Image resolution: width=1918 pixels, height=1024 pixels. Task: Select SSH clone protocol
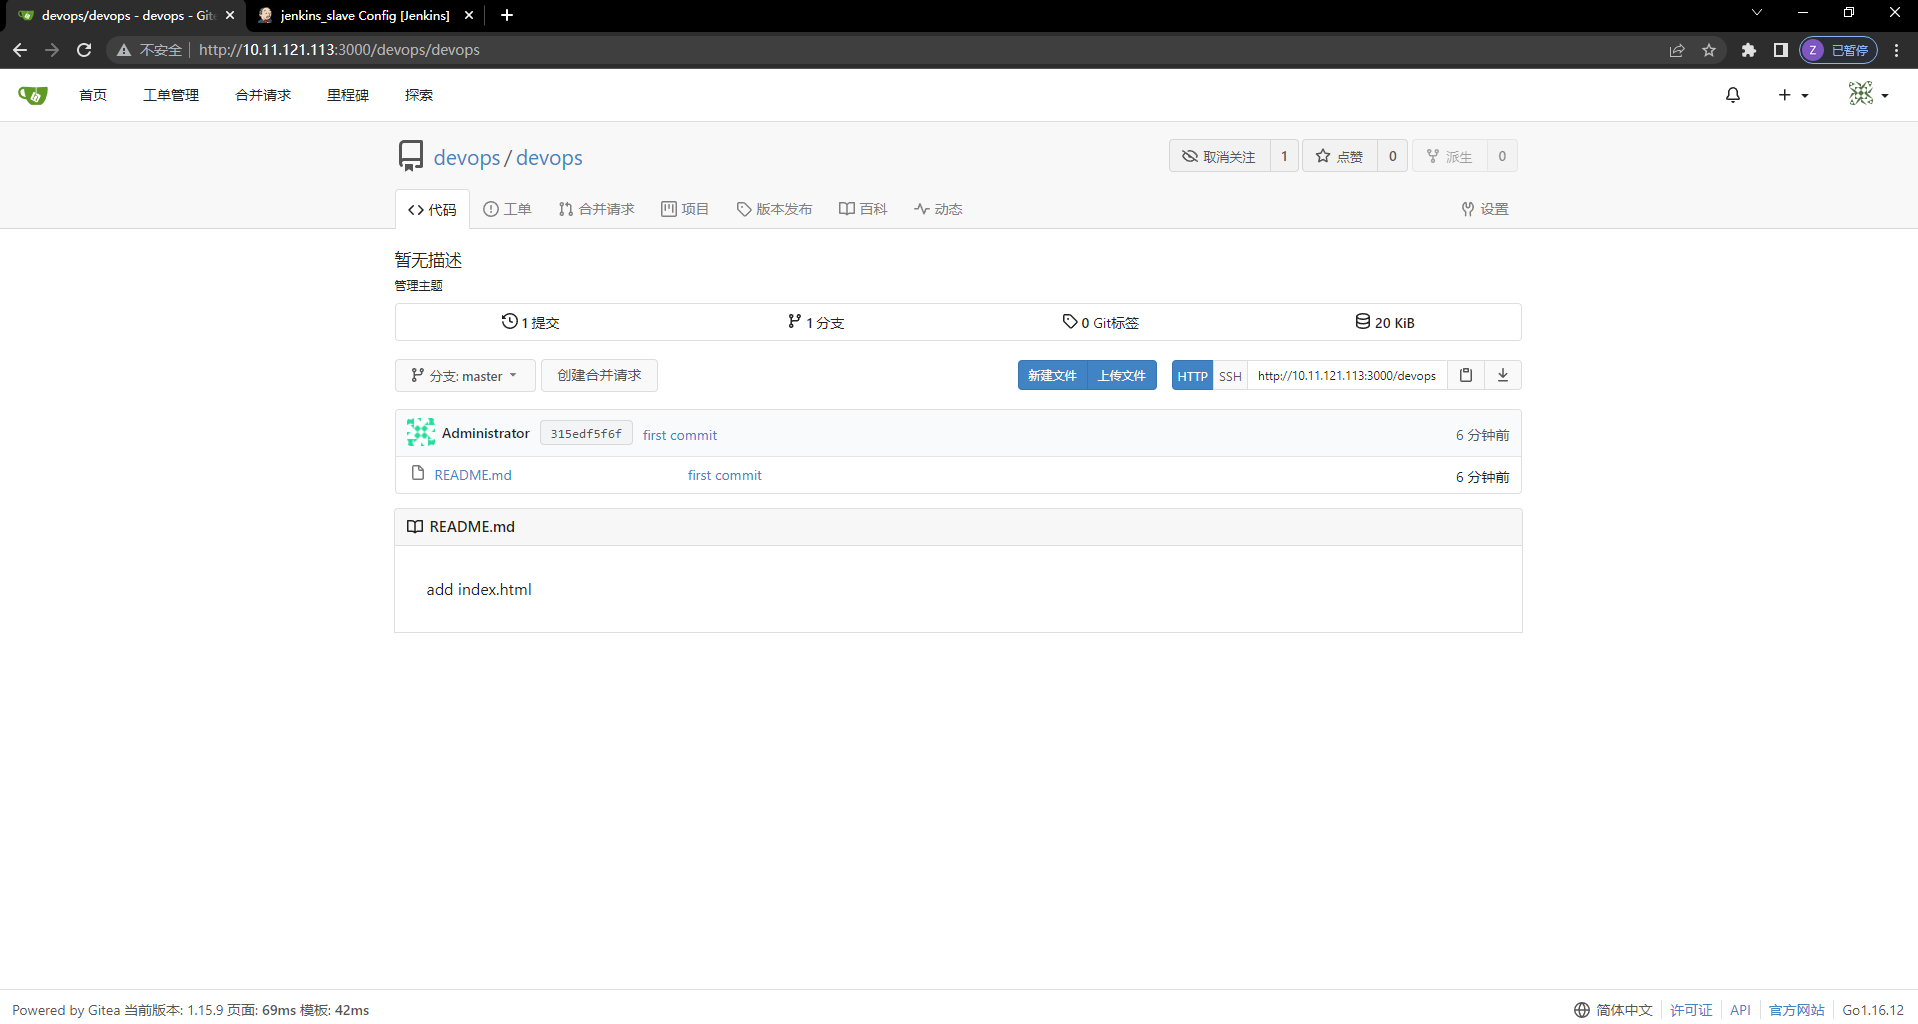tap(1230, 375)
